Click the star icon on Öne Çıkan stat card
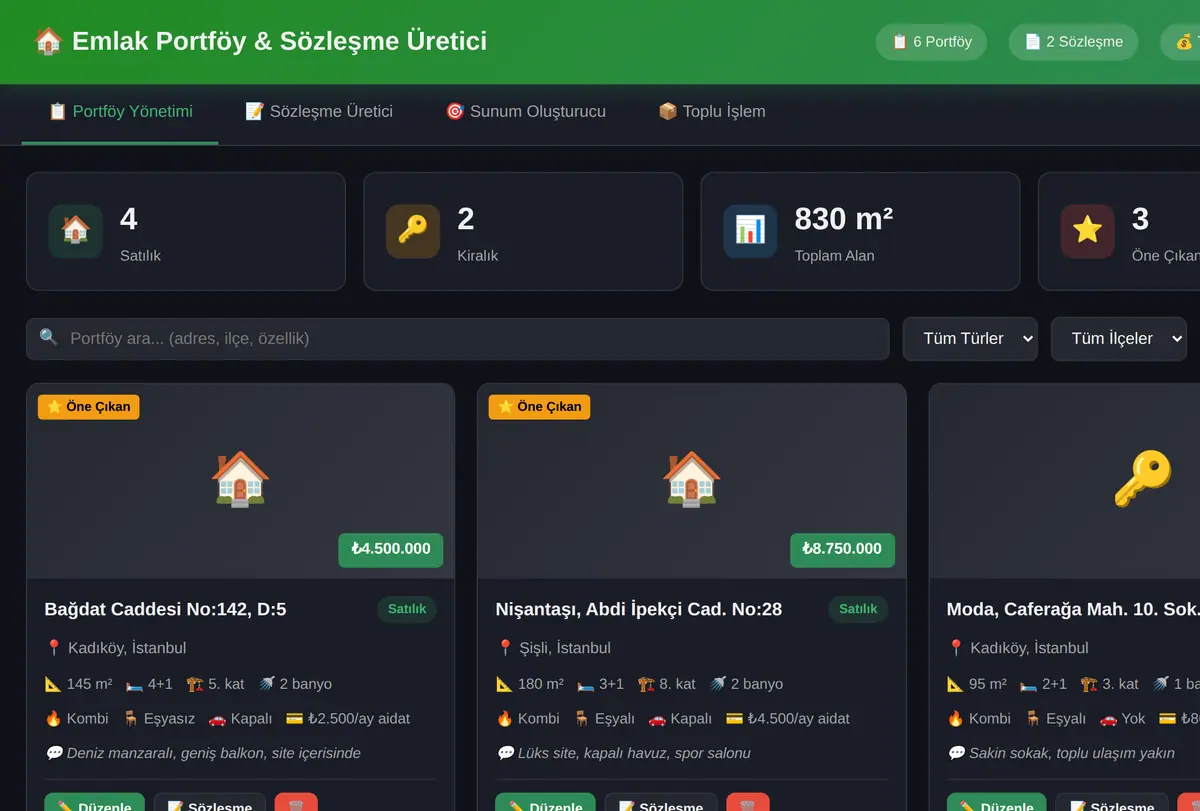 click(x=1088, y=231)
